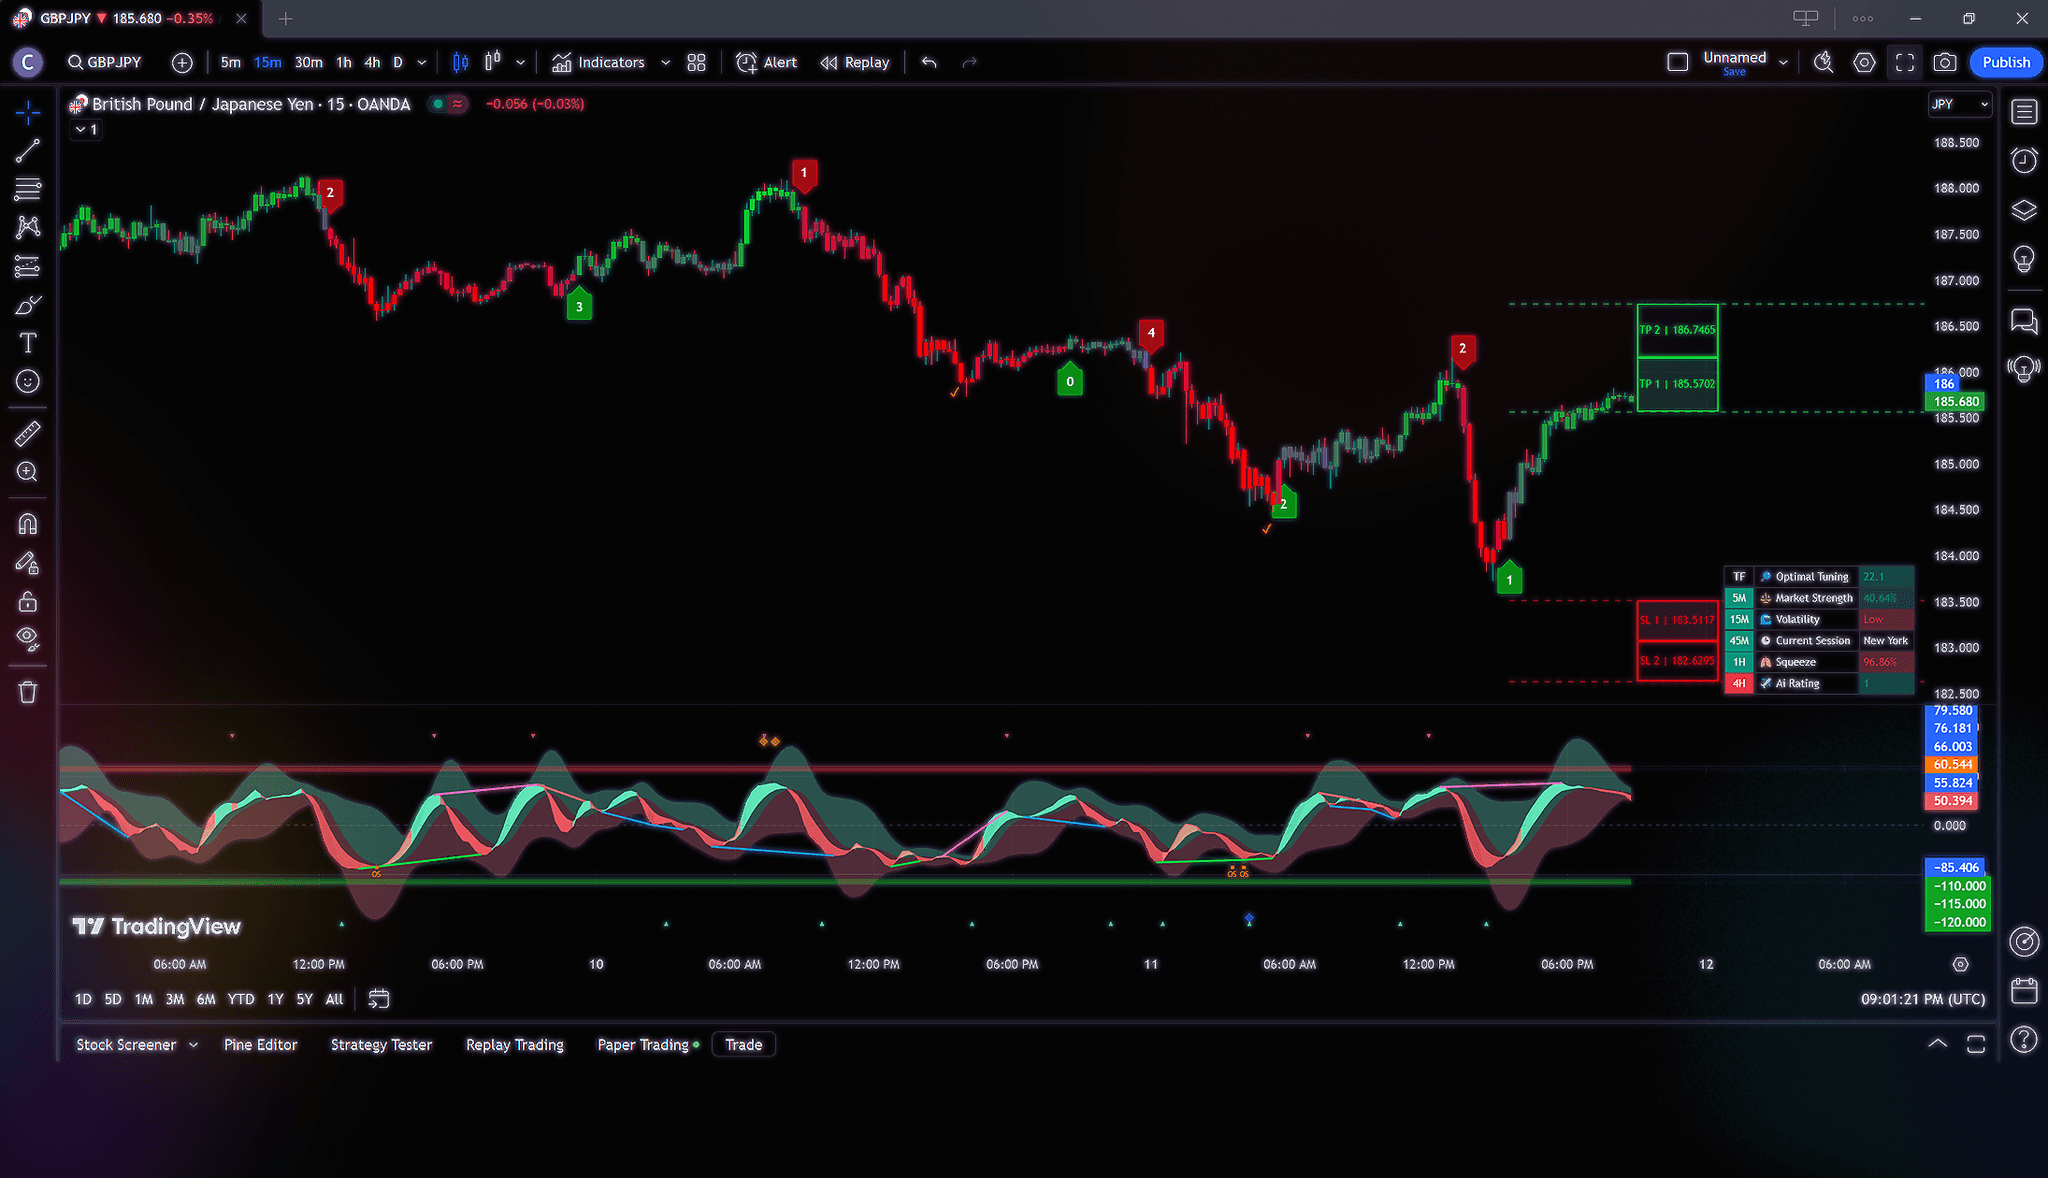The image size is (2048, 1178).
Task: Switch to the daily D timeframe
Action: 398,62
